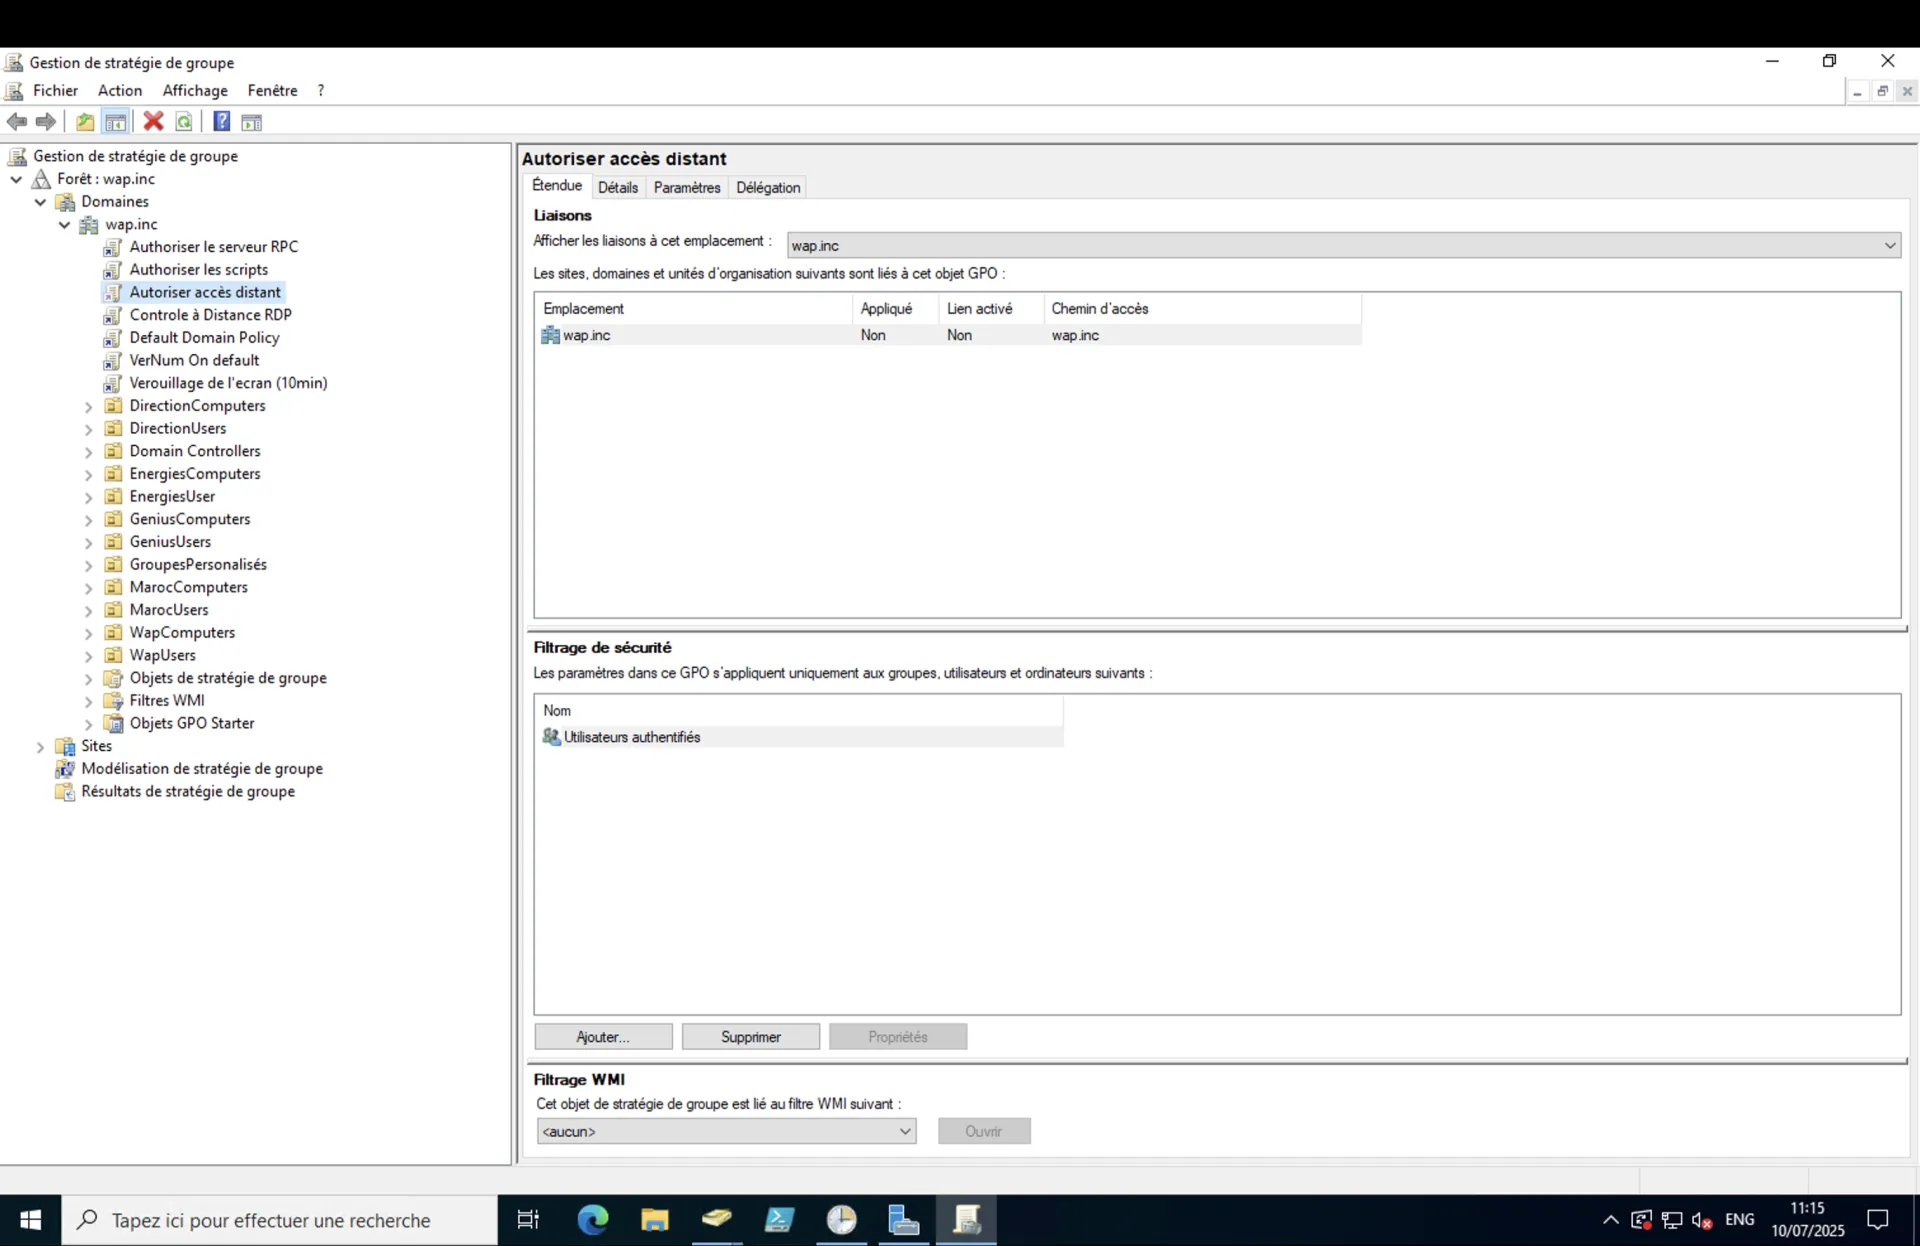Click the Propriétés button
Viewport: 1920px width, 1246px height.
(x=897, y=1037)
